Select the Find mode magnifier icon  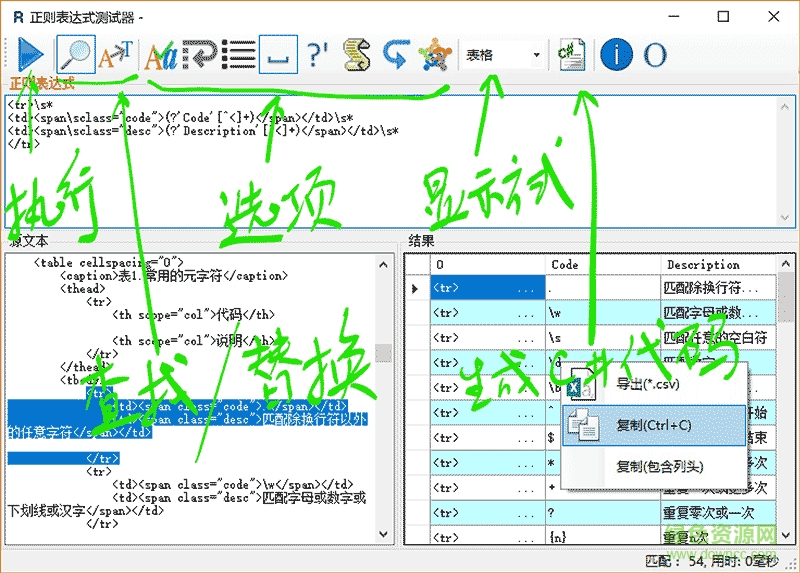click(x=76, y=54)
